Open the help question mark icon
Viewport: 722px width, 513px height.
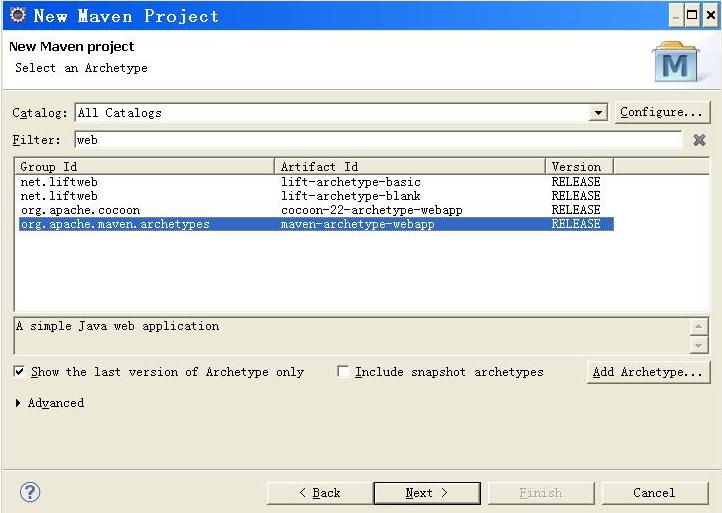(x=30, y=492)
